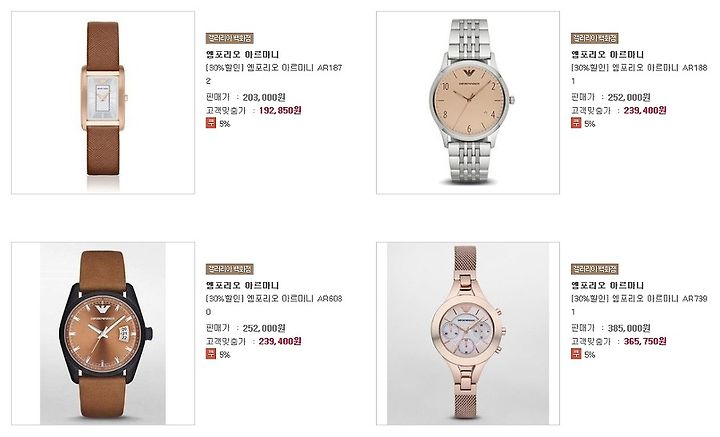Click the red coupon icon for AR6030
720x437 pixels.
211,354
